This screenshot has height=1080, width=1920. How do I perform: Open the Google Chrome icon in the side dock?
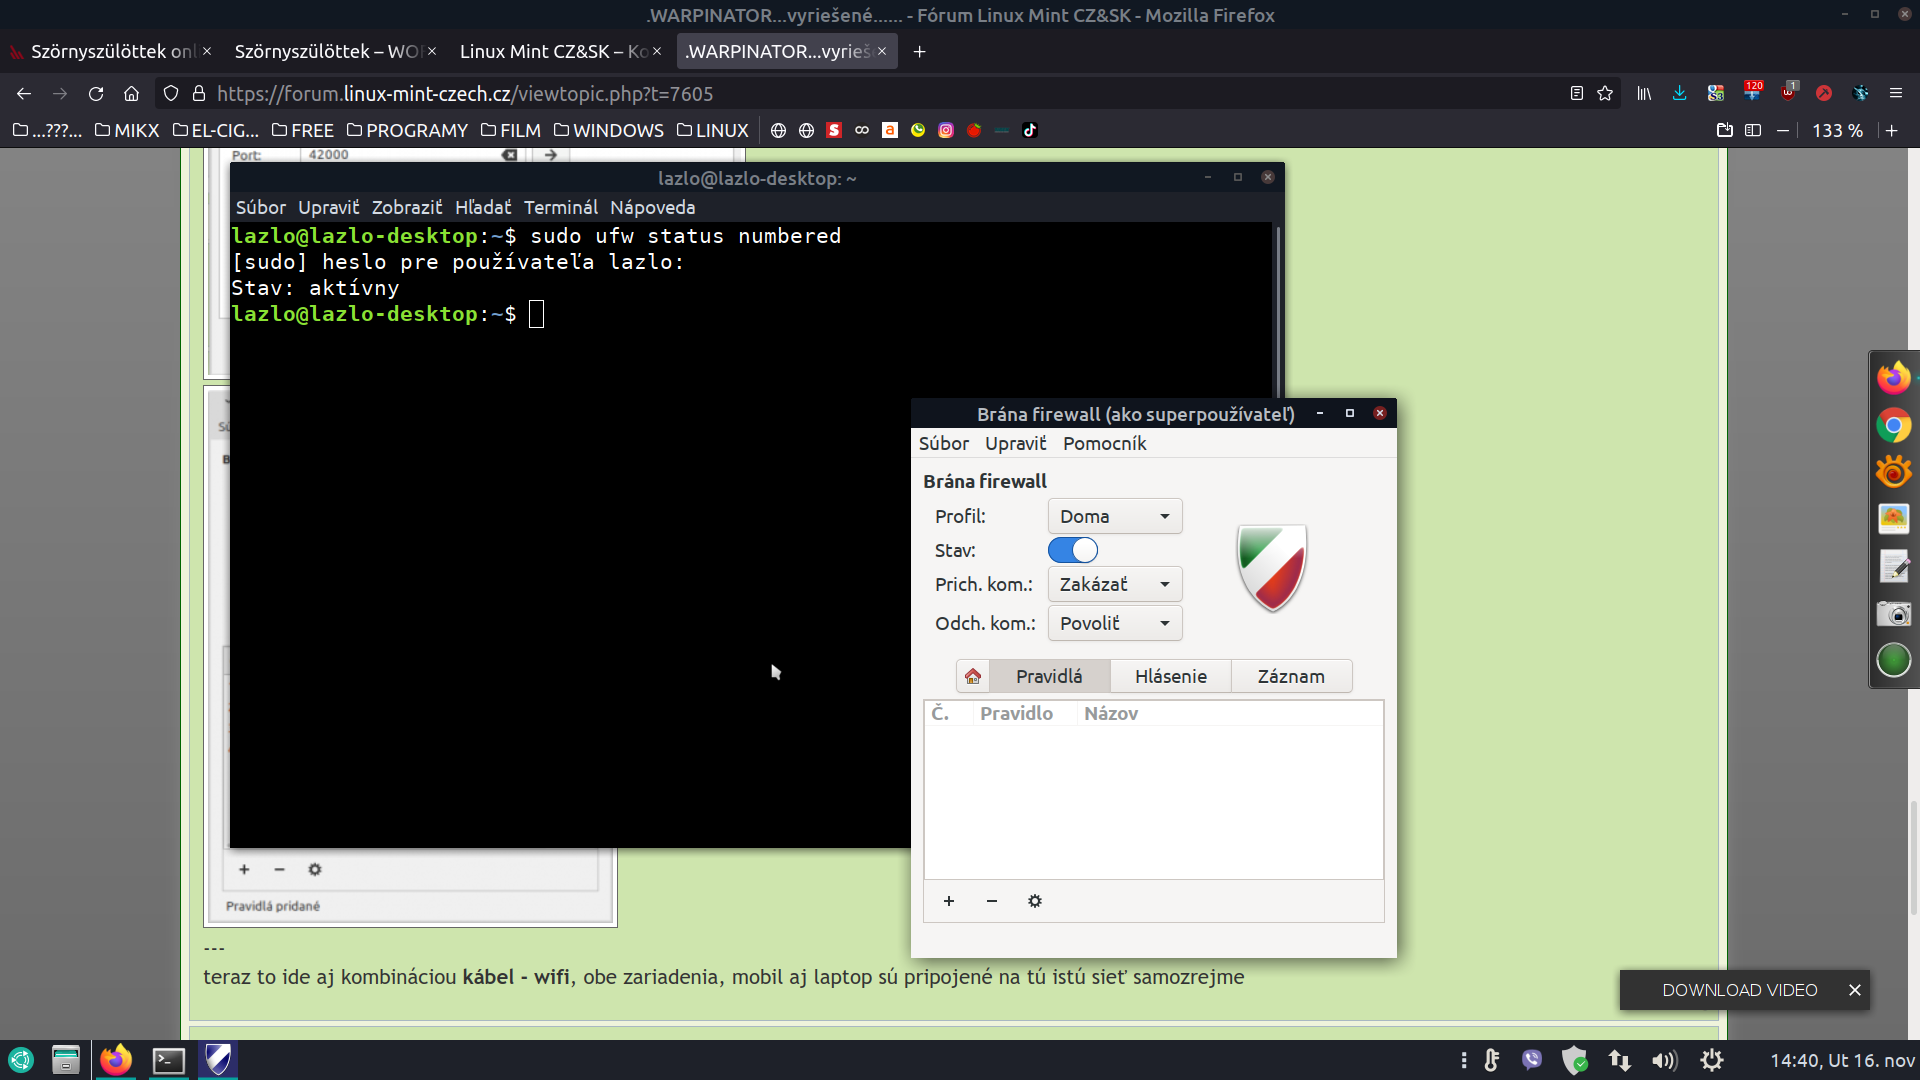click(x=1893, y=425)
